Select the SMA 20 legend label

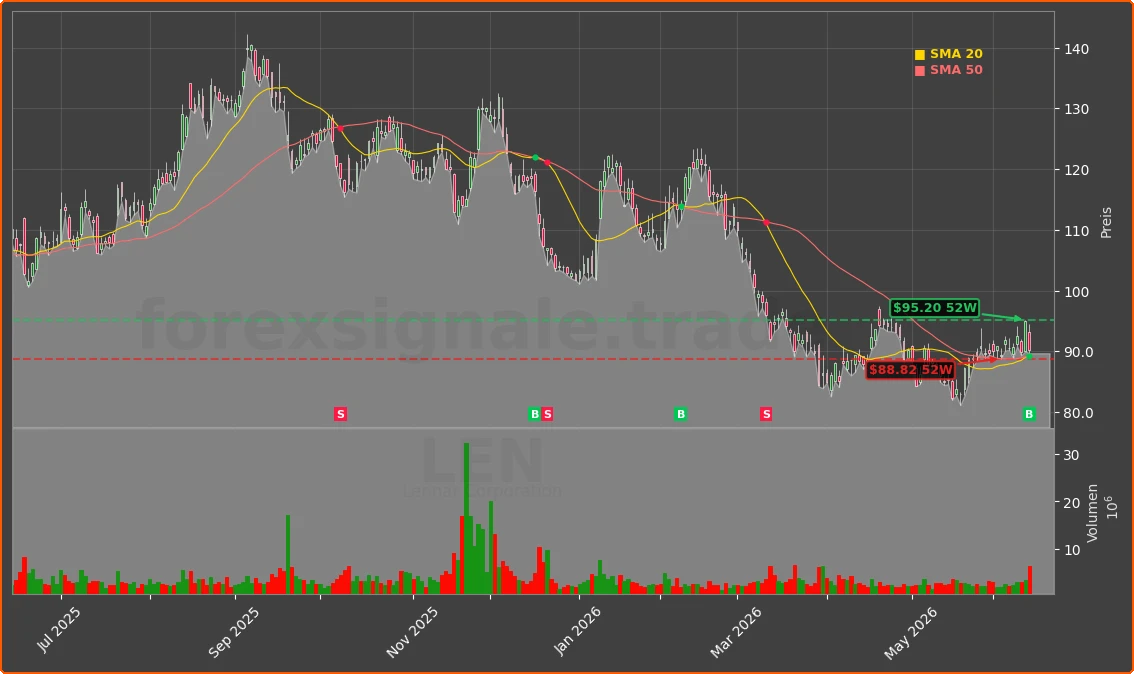point(956,54)
